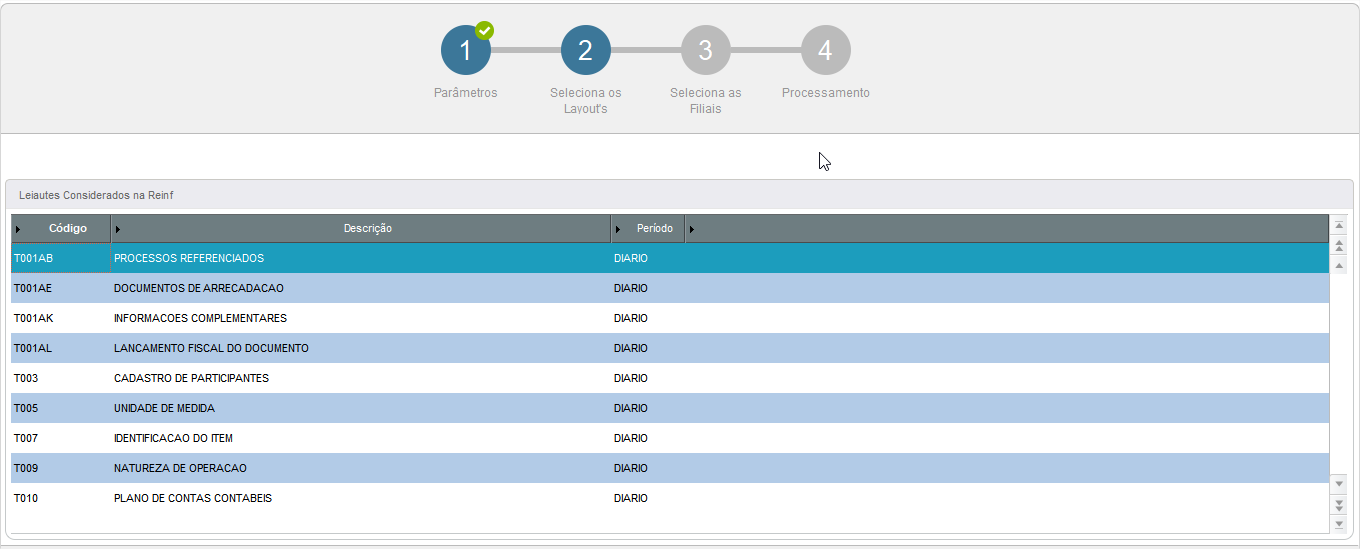1360x549 pixels.
Task: Click the single down arrow scrollbar button
Action: (x=1340, y=483)
